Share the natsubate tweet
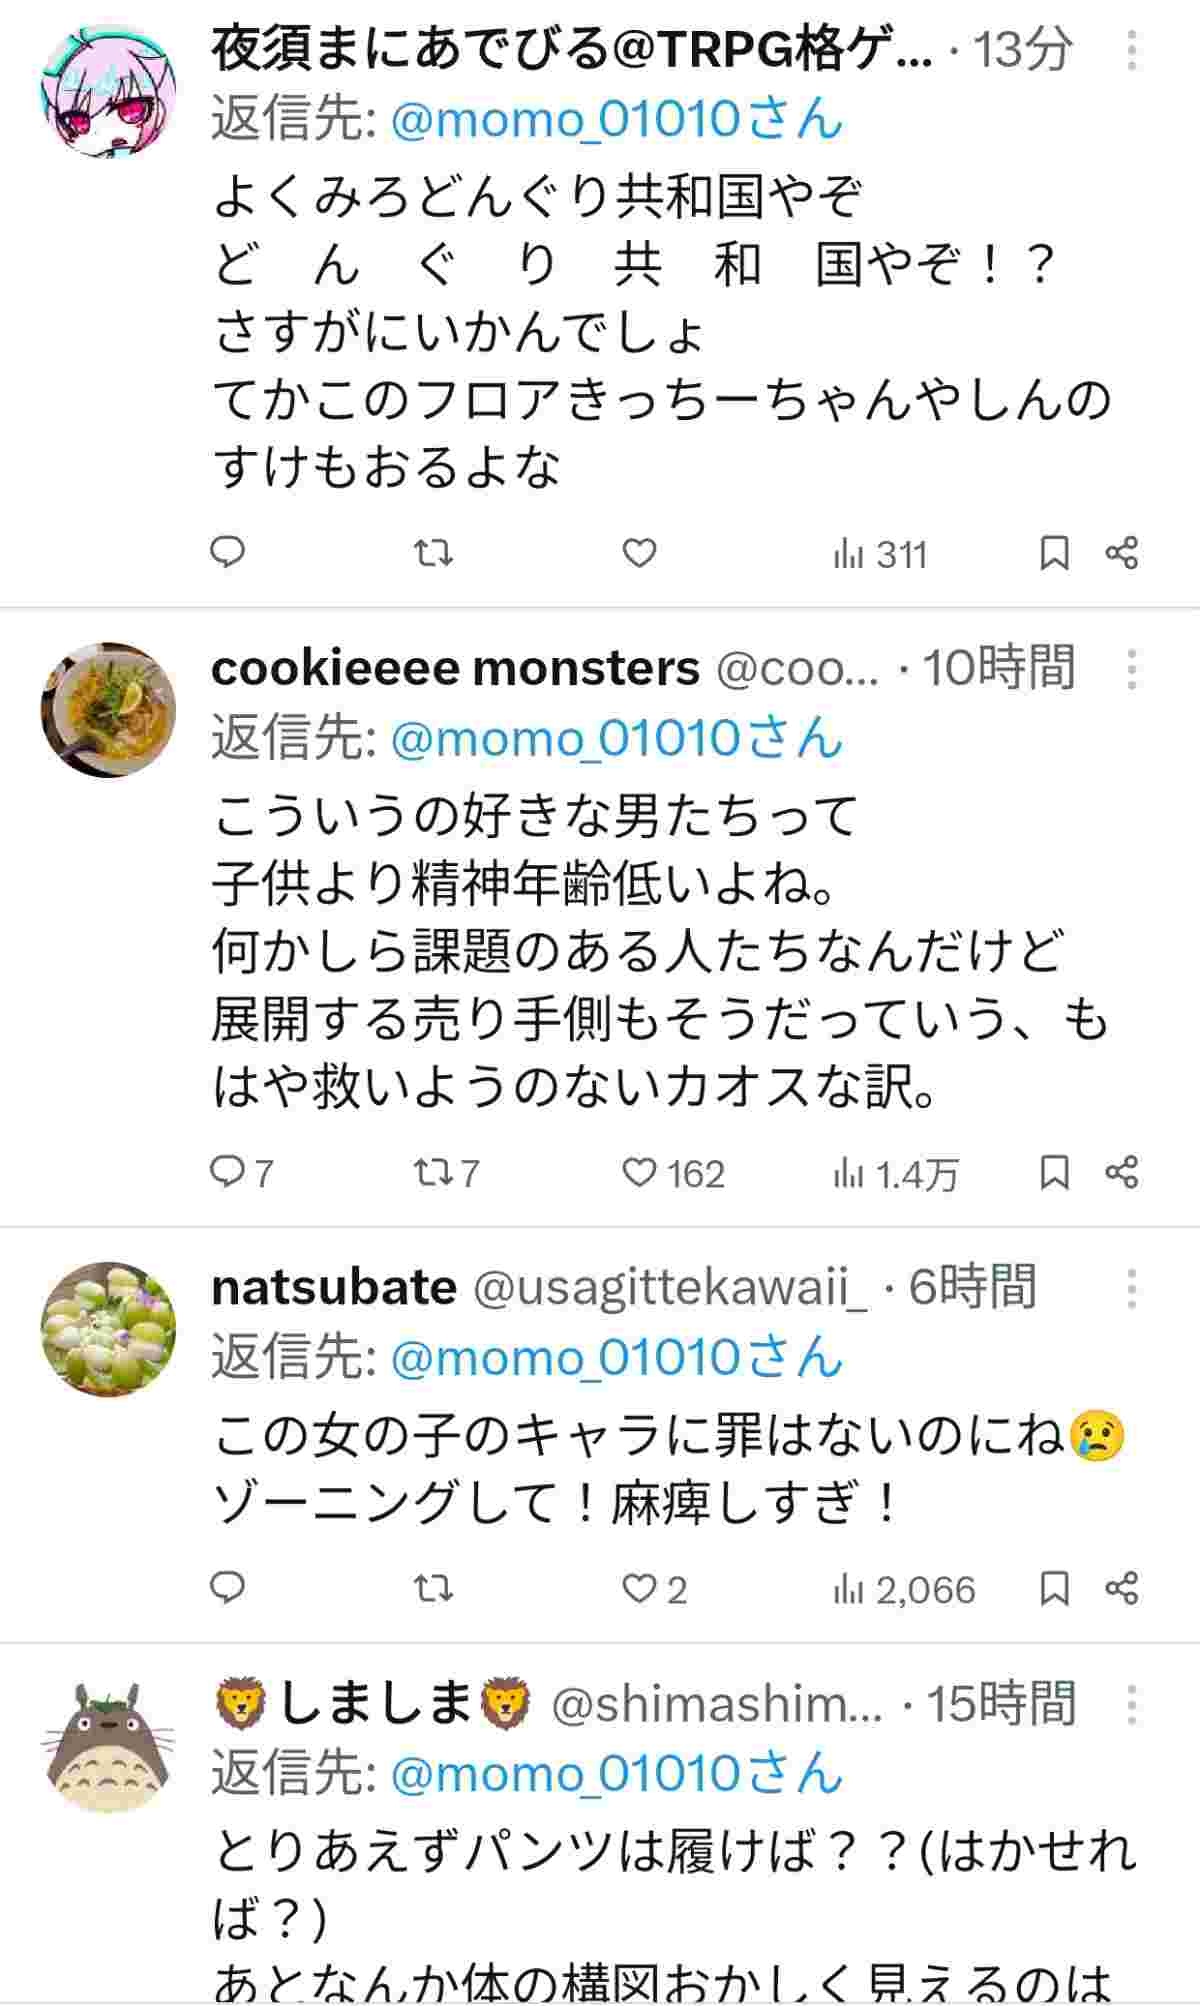1200x2006 pixels. point(1122,1588)
